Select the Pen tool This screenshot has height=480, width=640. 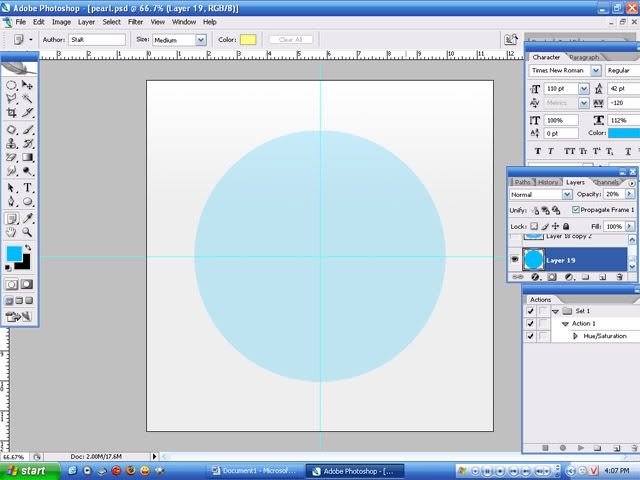tap(11, 201)
